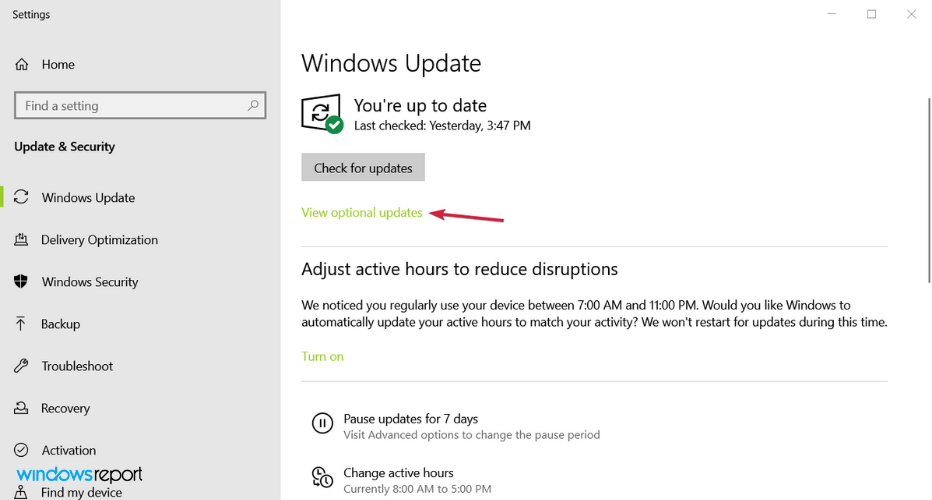
Task: Open Find my device settings
Action: coord(81,492)
